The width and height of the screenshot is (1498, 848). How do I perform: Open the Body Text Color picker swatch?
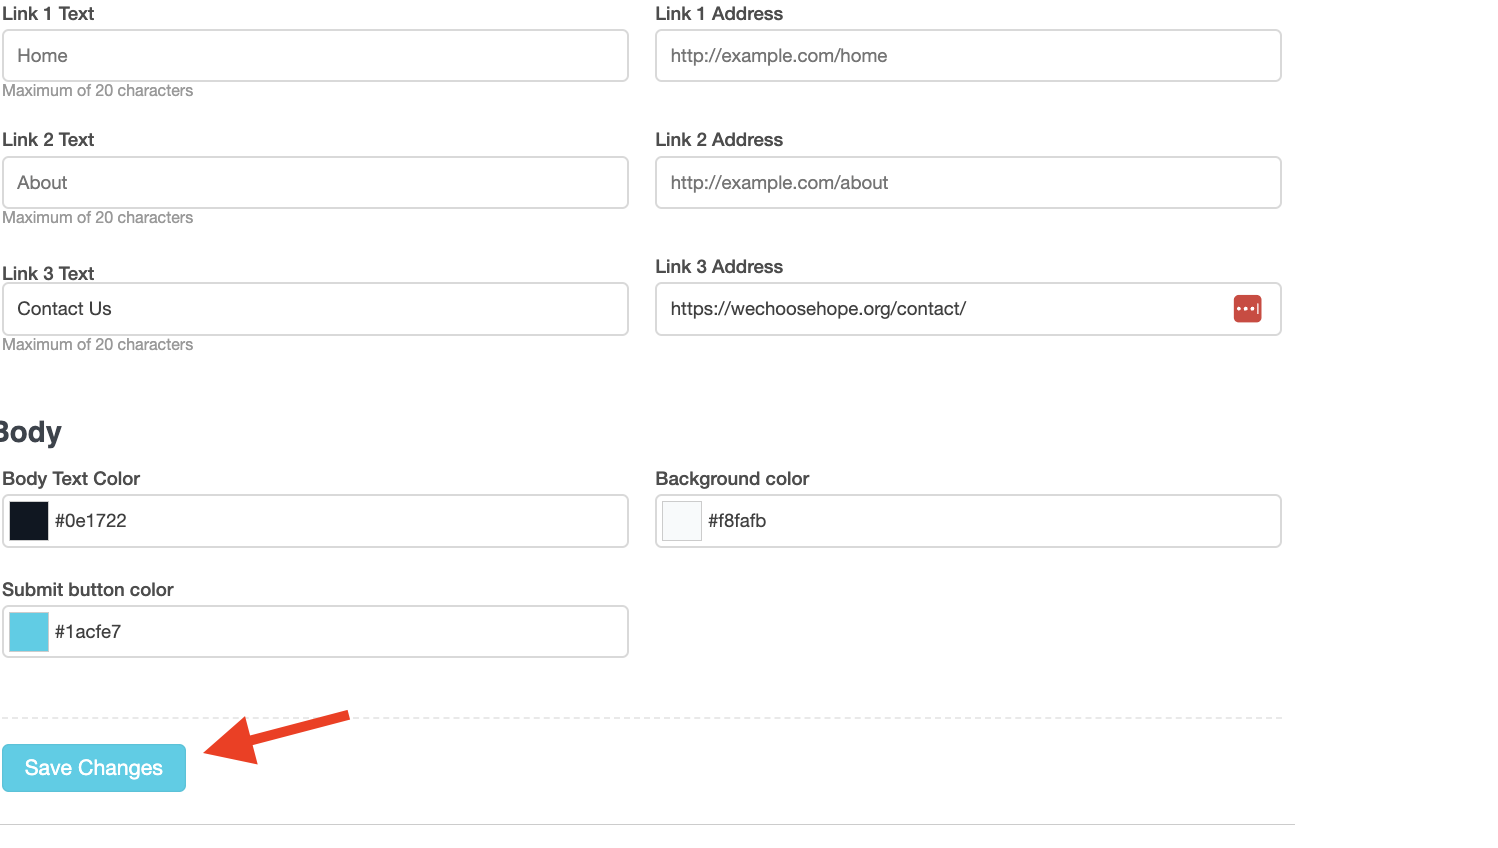pos(28,520)
